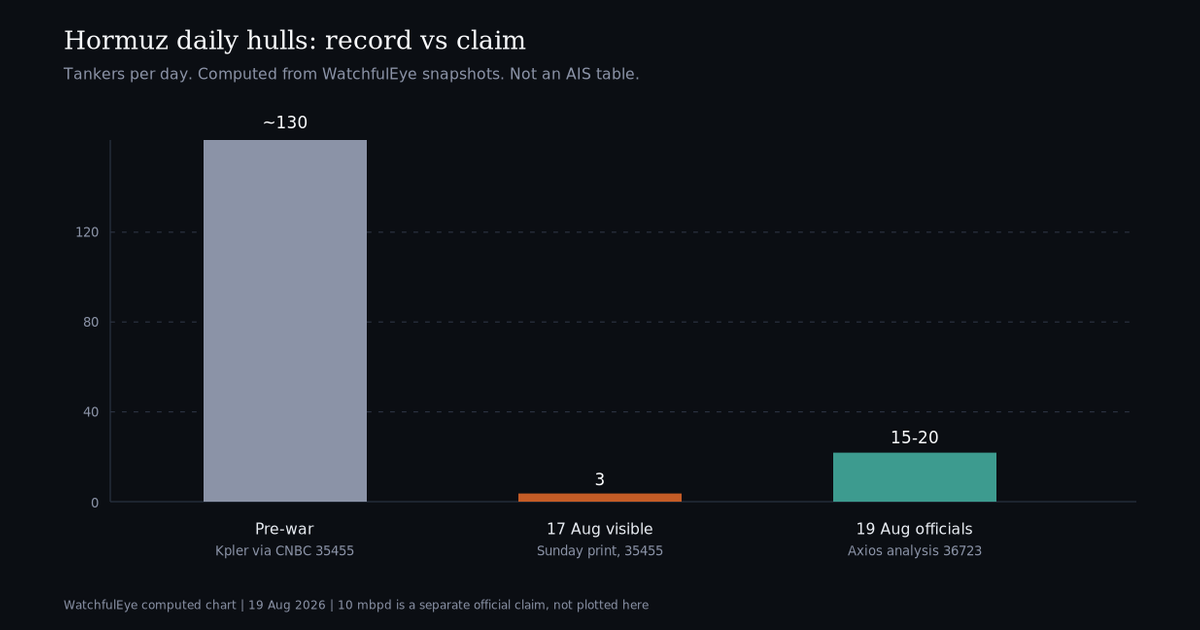Click Sunday print, 35455 source text
Screen dimensions: 1200x630
600,551
